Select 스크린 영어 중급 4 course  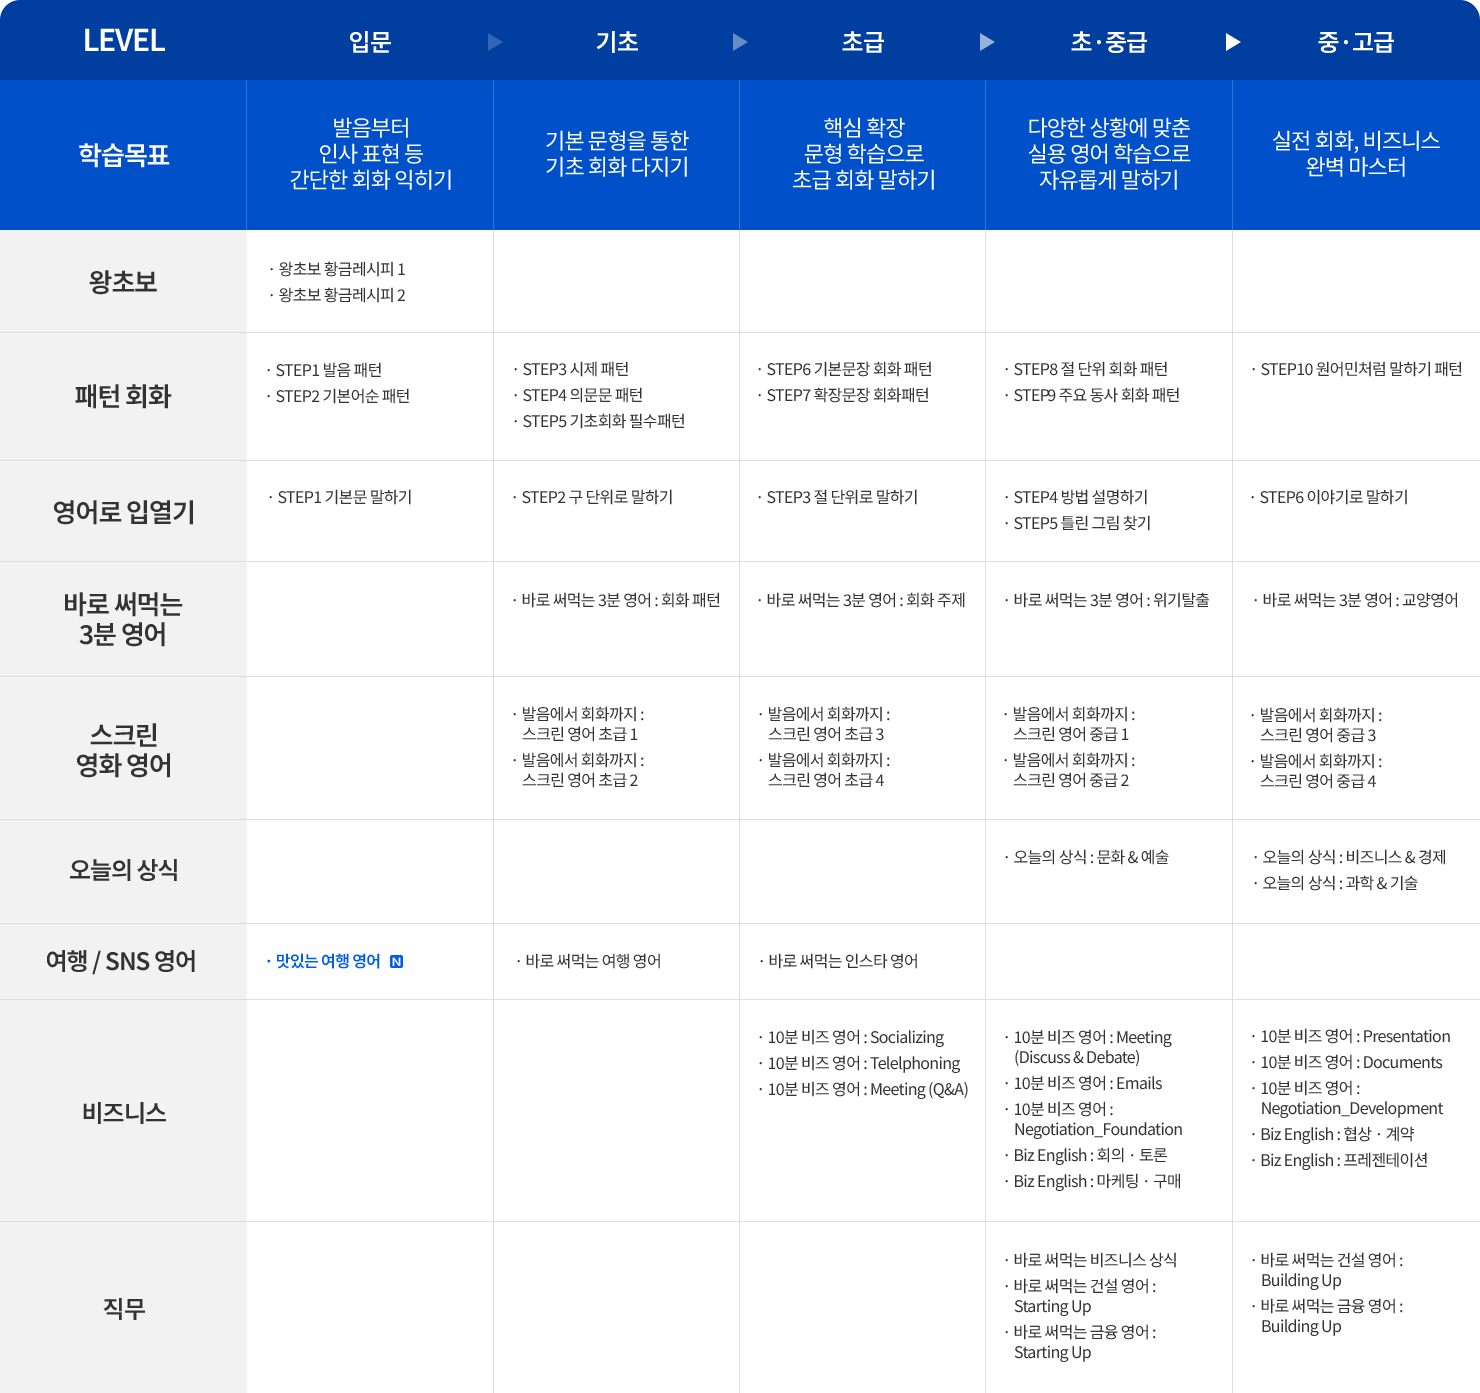click(x=1320, y=771)
